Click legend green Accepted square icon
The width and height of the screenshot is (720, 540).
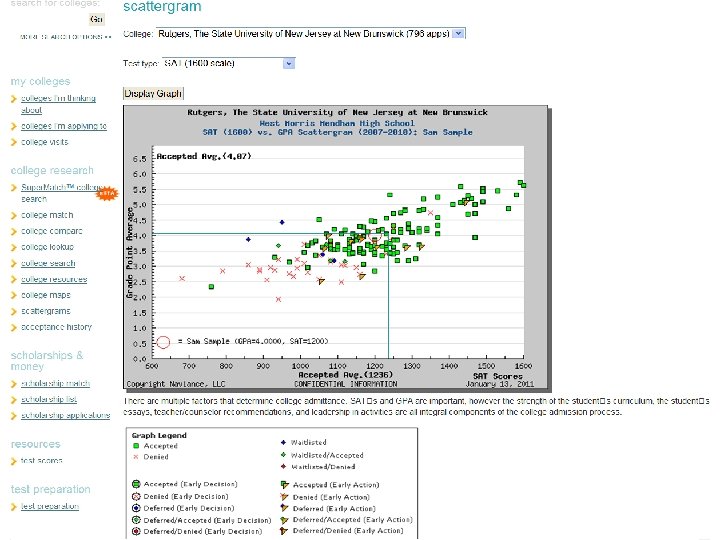136,446
